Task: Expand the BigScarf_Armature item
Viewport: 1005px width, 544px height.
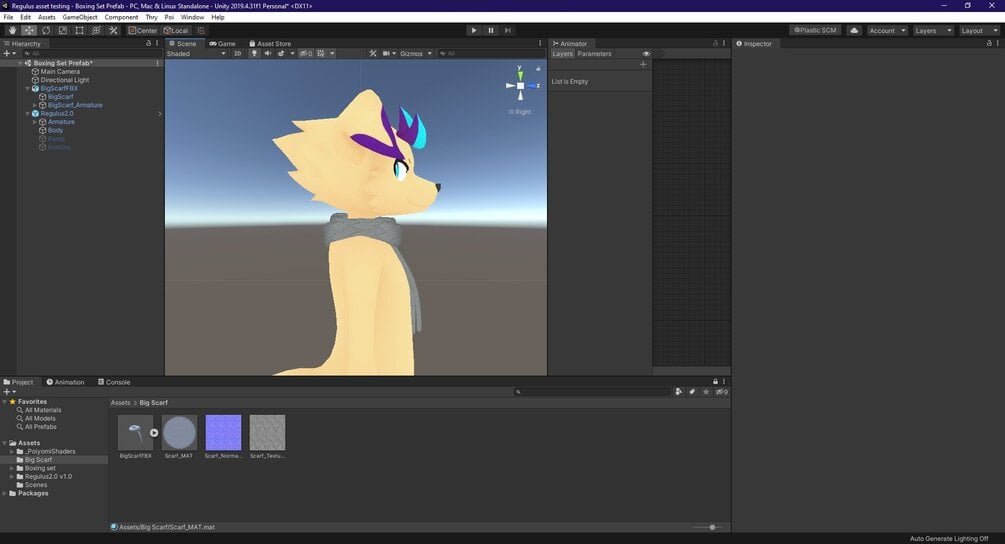Action: tap(35, 105)
